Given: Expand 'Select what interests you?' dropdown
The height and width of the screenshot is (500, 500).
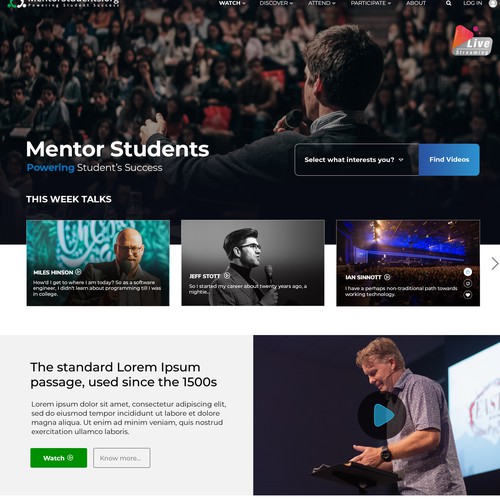Looking at the screenshot, I should (356, 160).
